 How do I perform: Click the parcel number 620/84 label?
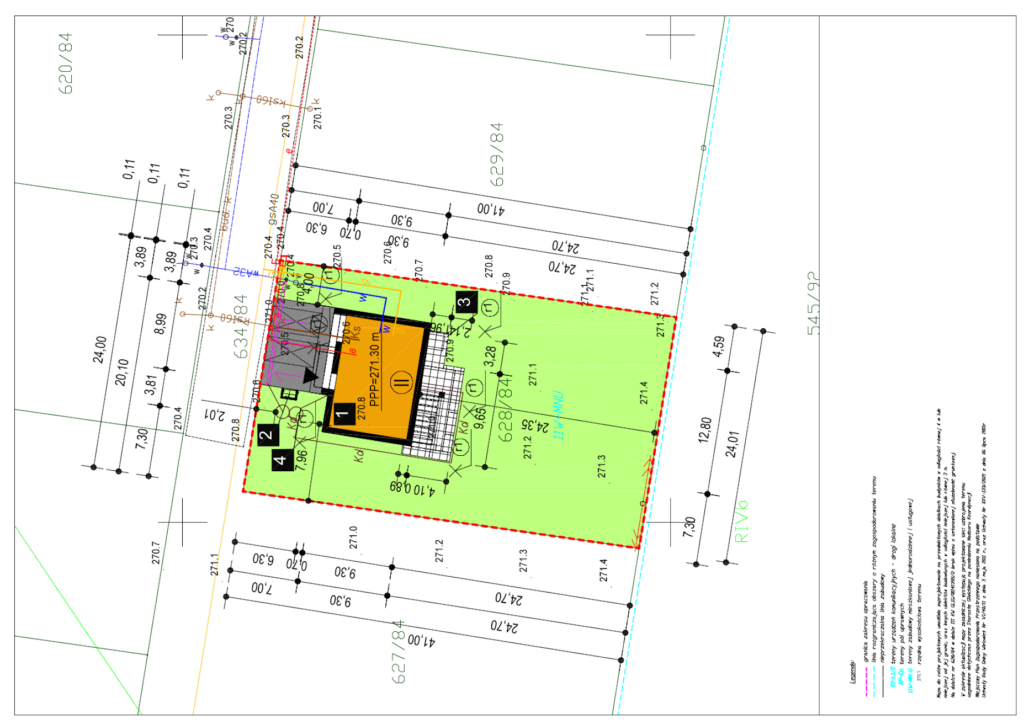tap(68, 62)
